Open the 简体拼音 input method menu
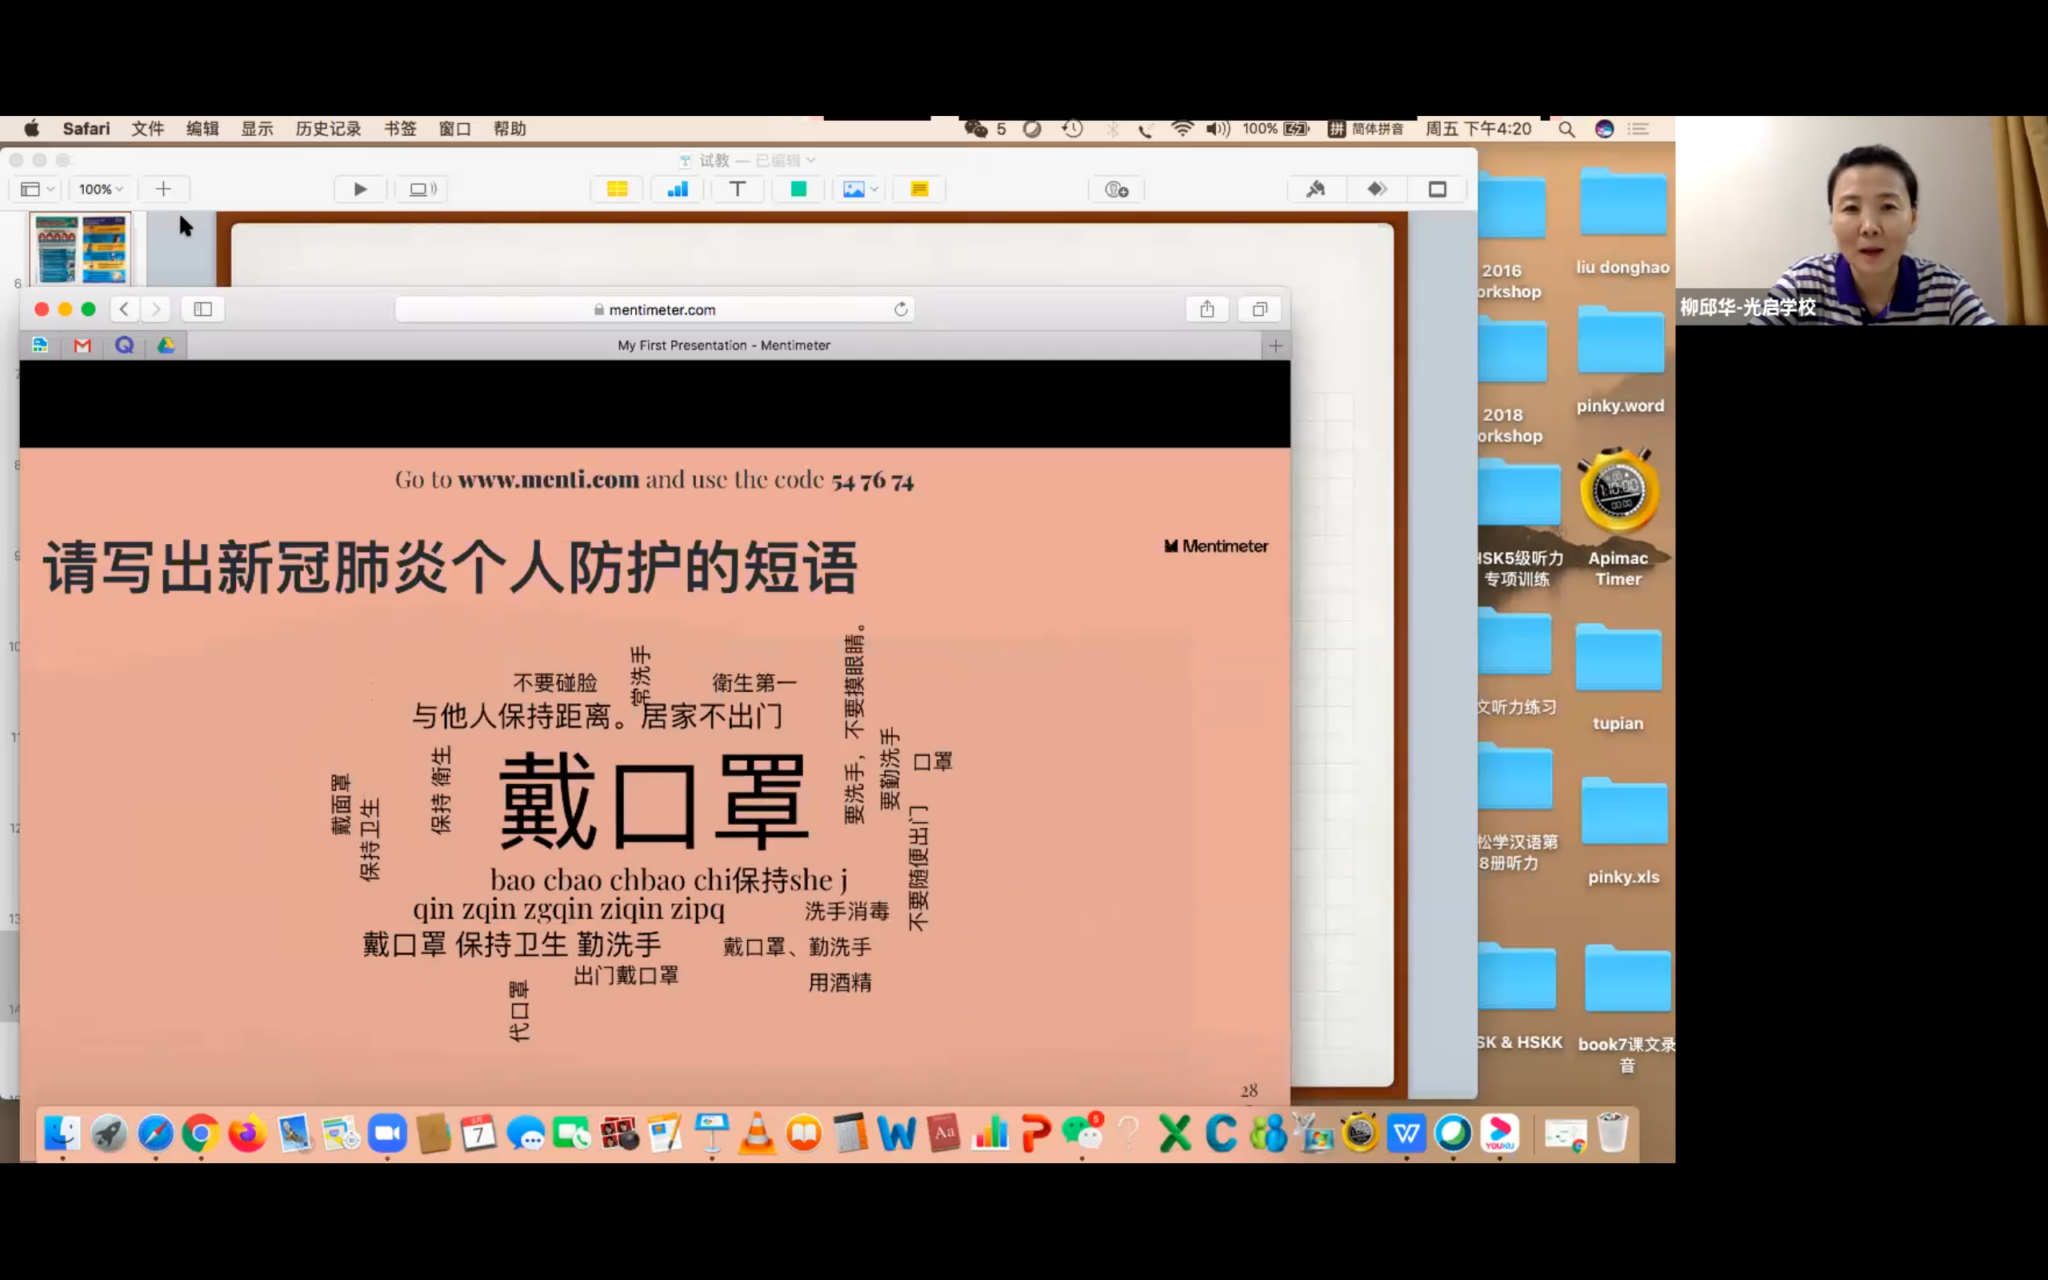 tap(1365, 129)
